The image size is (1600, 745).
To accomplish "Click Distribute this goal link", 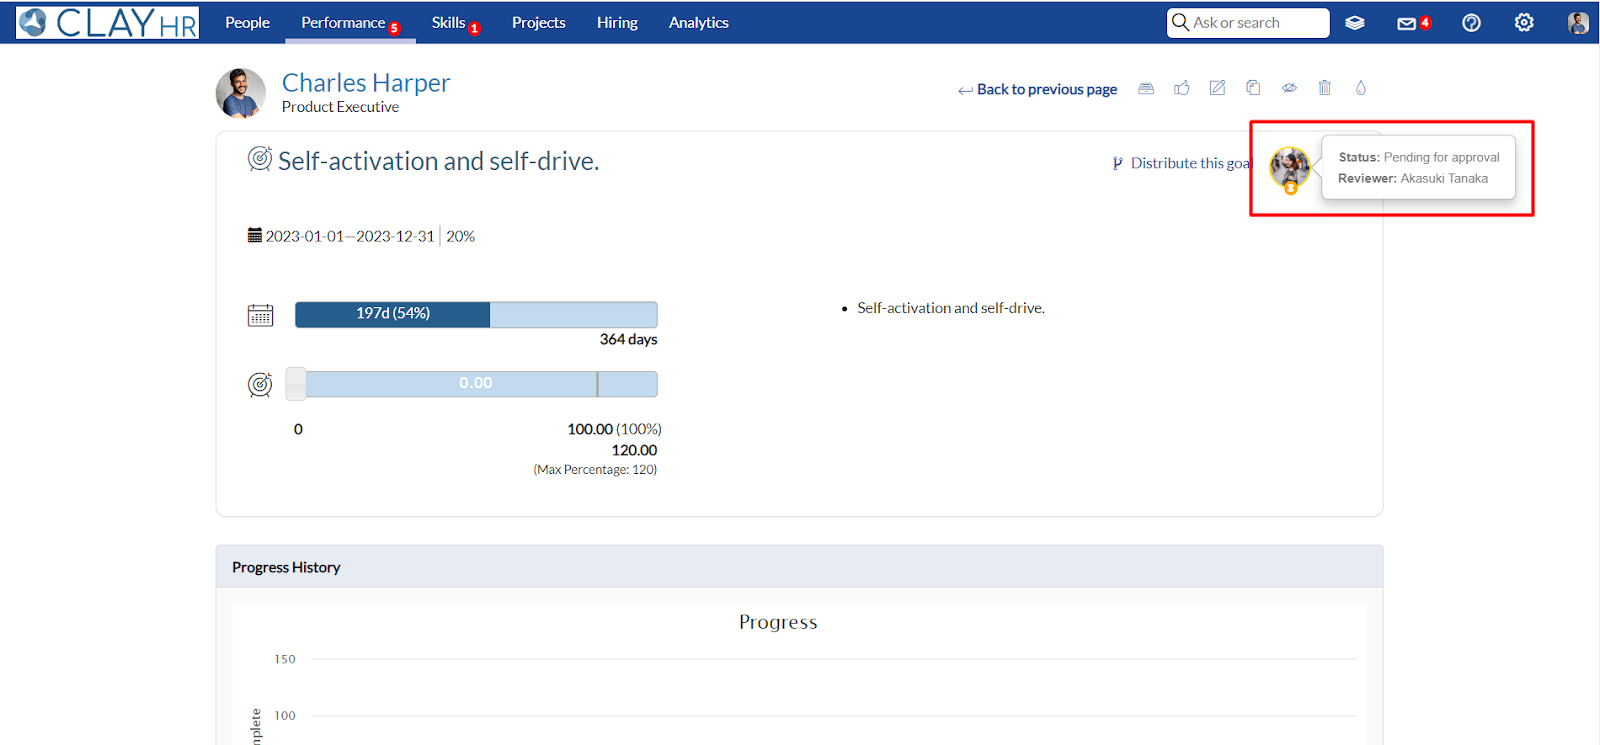I will coord(1181,163).
